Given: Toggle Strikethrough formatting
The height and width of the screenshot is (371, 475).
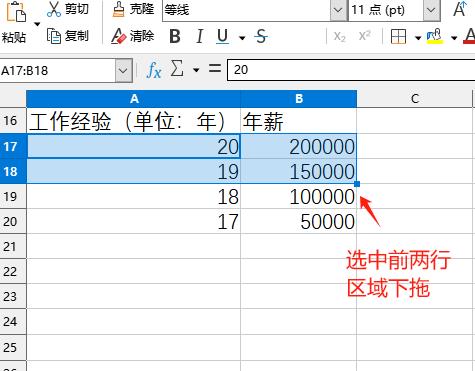Looking at the screenshot, I should point(261,36).
